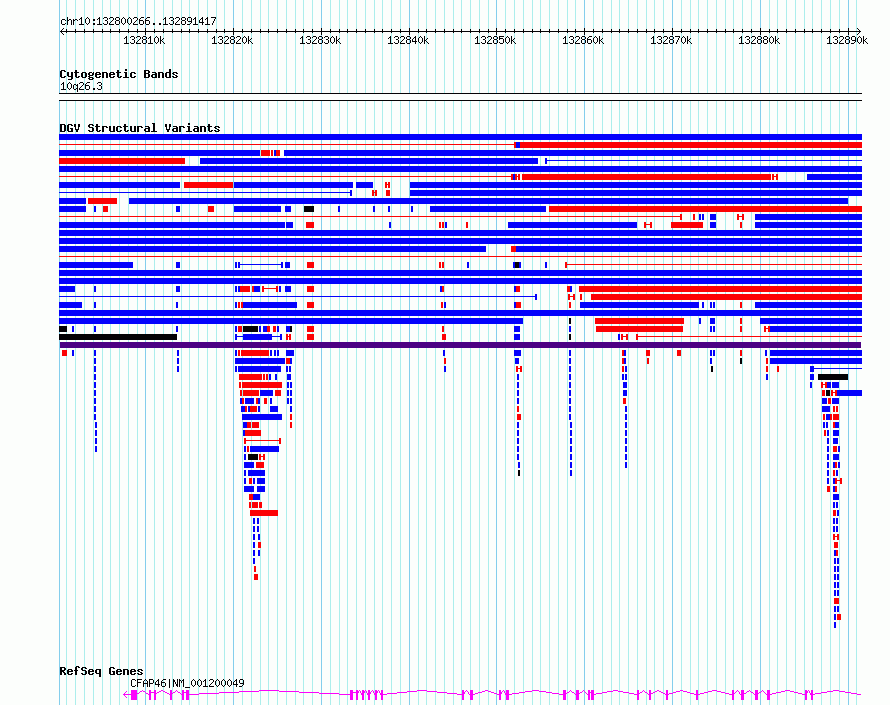Select the small black variant near 132829k
Screen dimensions: 890x705
[x=309, y=209]
